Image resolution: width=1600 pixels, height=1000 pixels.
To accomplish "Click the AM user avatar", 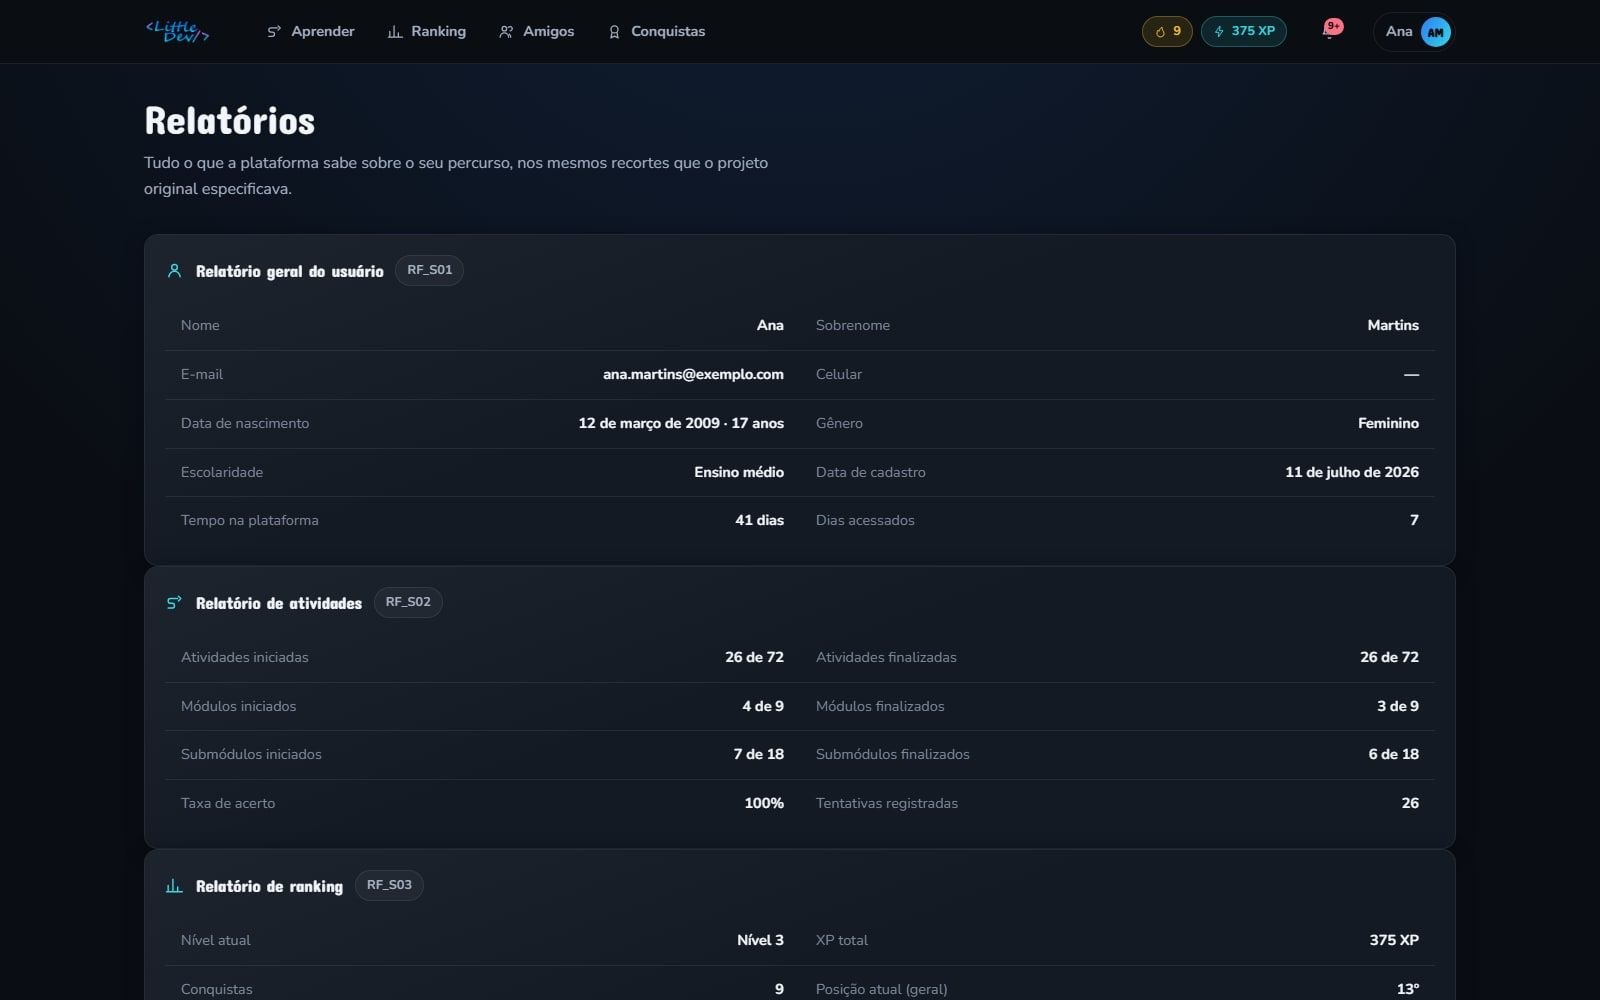I will point(1435,32).
